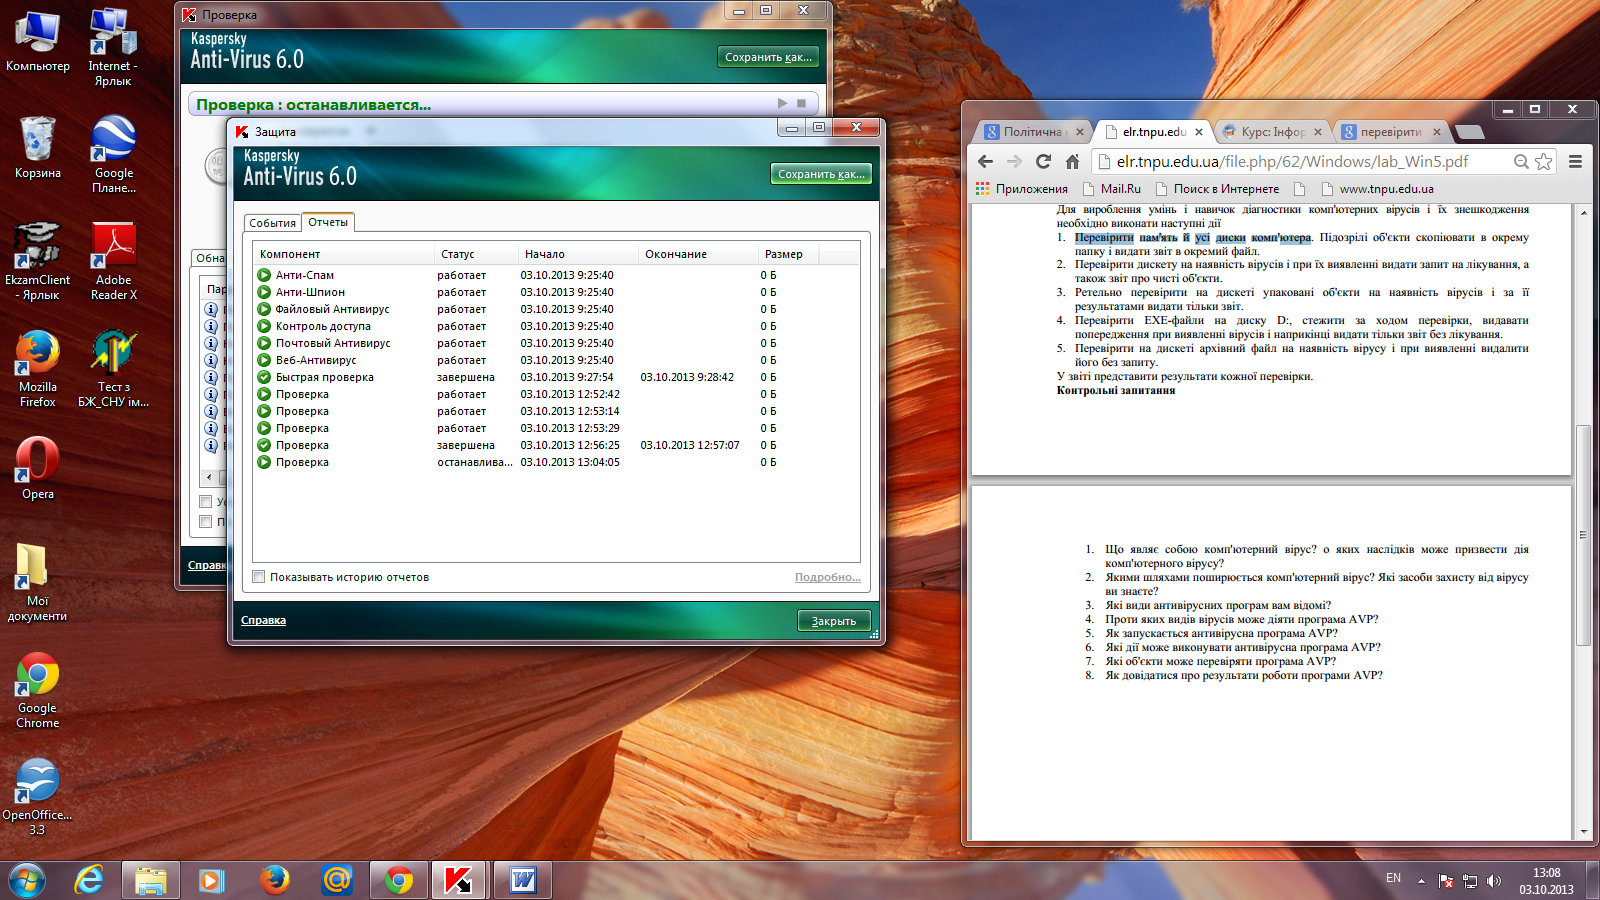The height and width of the screenshot is (900, 1600).
Task: Switch to Word via taskbar icon
Action: click(522, 880)
